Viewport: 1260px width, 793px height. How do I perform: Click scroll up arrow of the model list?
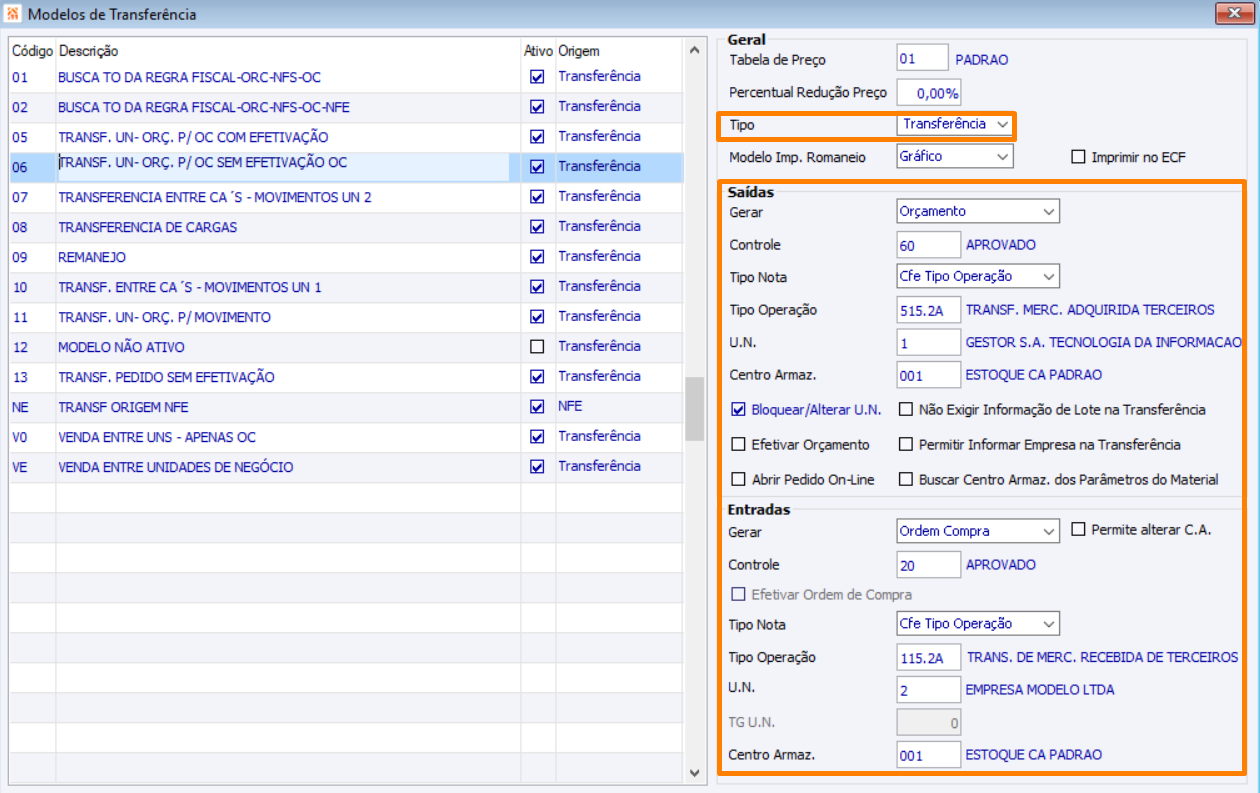[695, 49]
